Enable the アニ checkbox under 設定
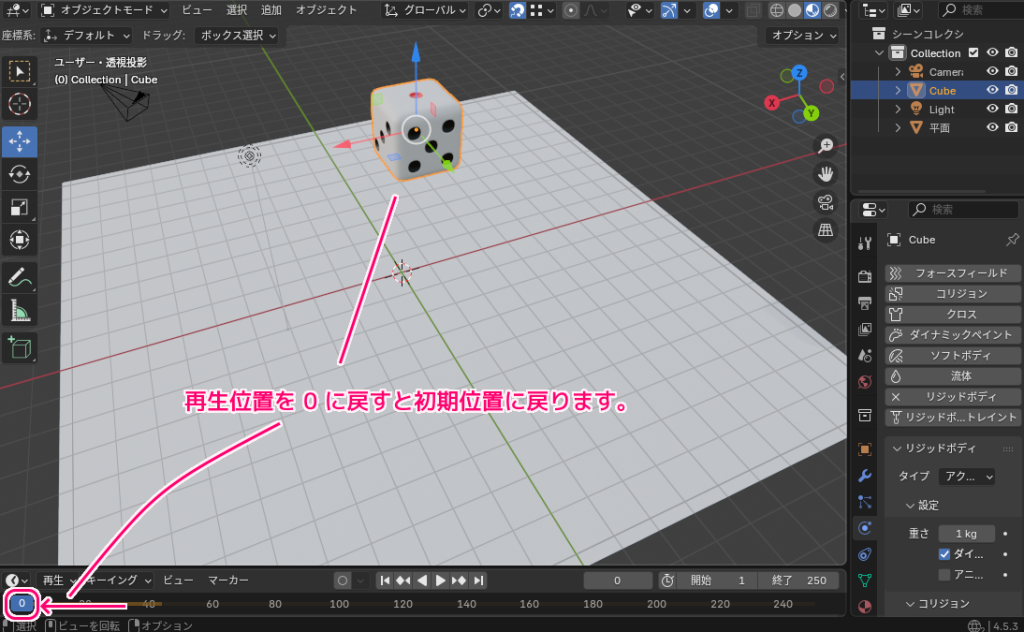1024x632 pixels. (945, 574)
